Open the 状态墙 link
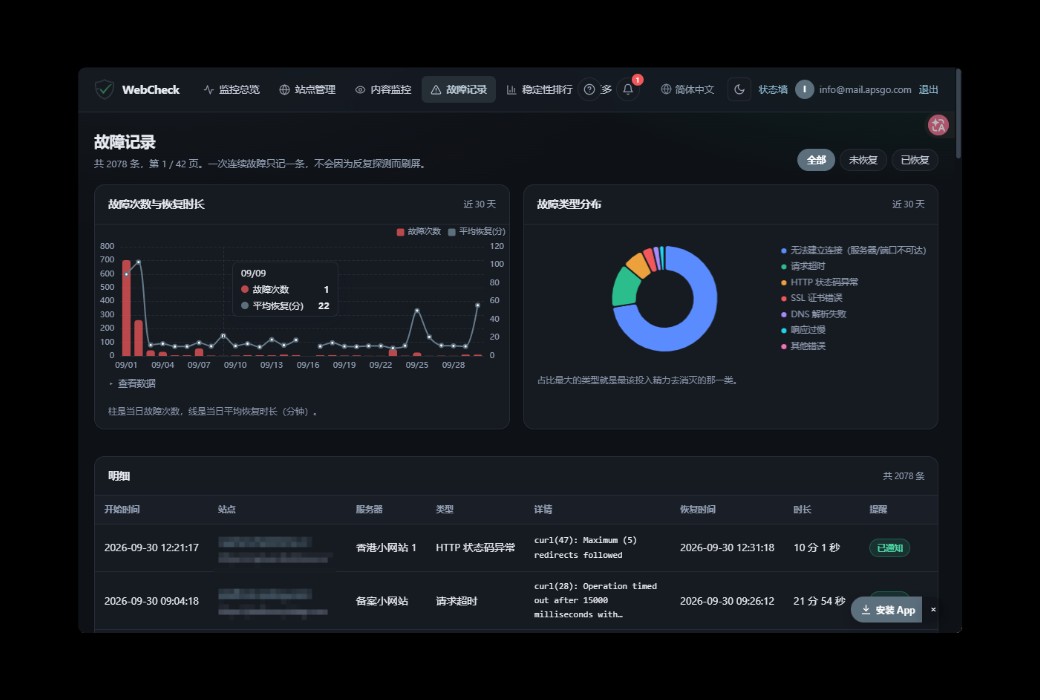 pos(773,90)
